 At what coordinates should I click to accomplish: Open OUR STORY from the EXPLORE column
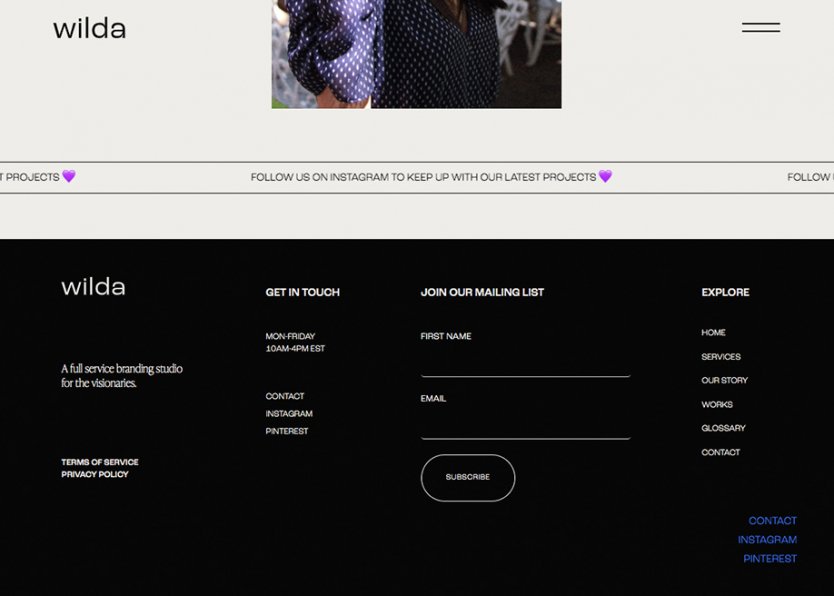click(x=723, y=380)
